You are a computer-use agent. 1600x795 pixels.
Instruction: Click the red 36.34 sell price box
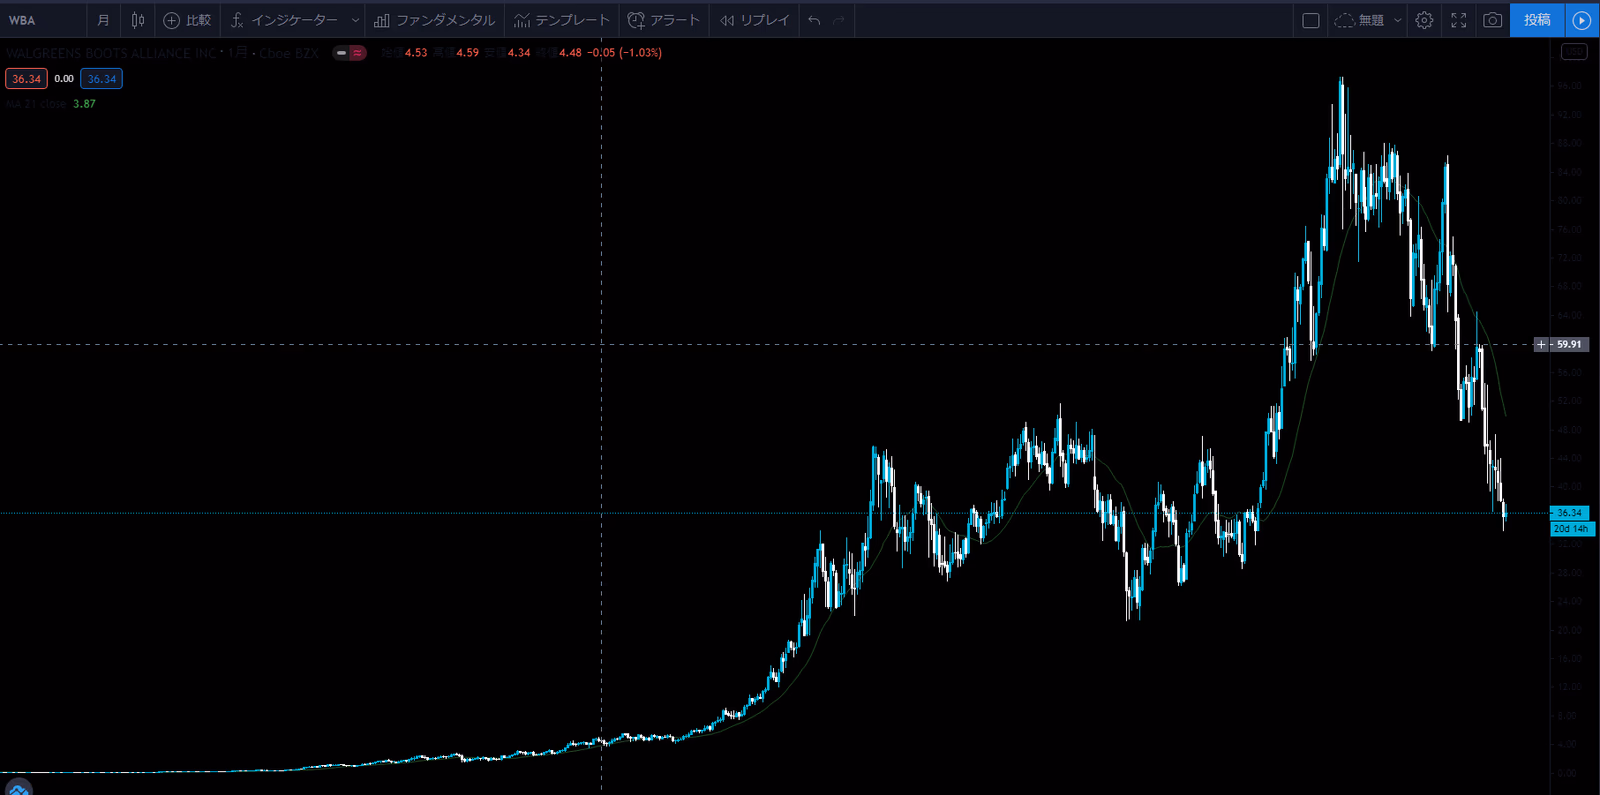26,79
